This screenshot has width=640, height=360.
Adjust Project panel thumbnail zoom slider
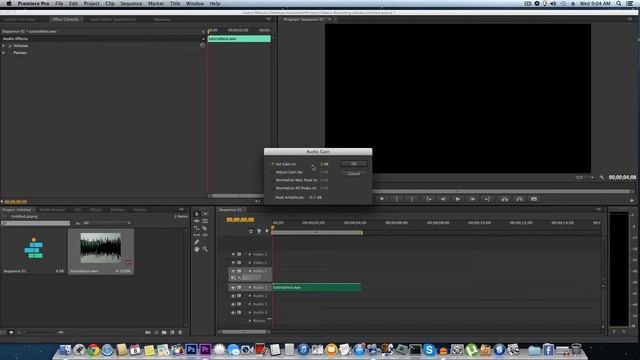41,333
